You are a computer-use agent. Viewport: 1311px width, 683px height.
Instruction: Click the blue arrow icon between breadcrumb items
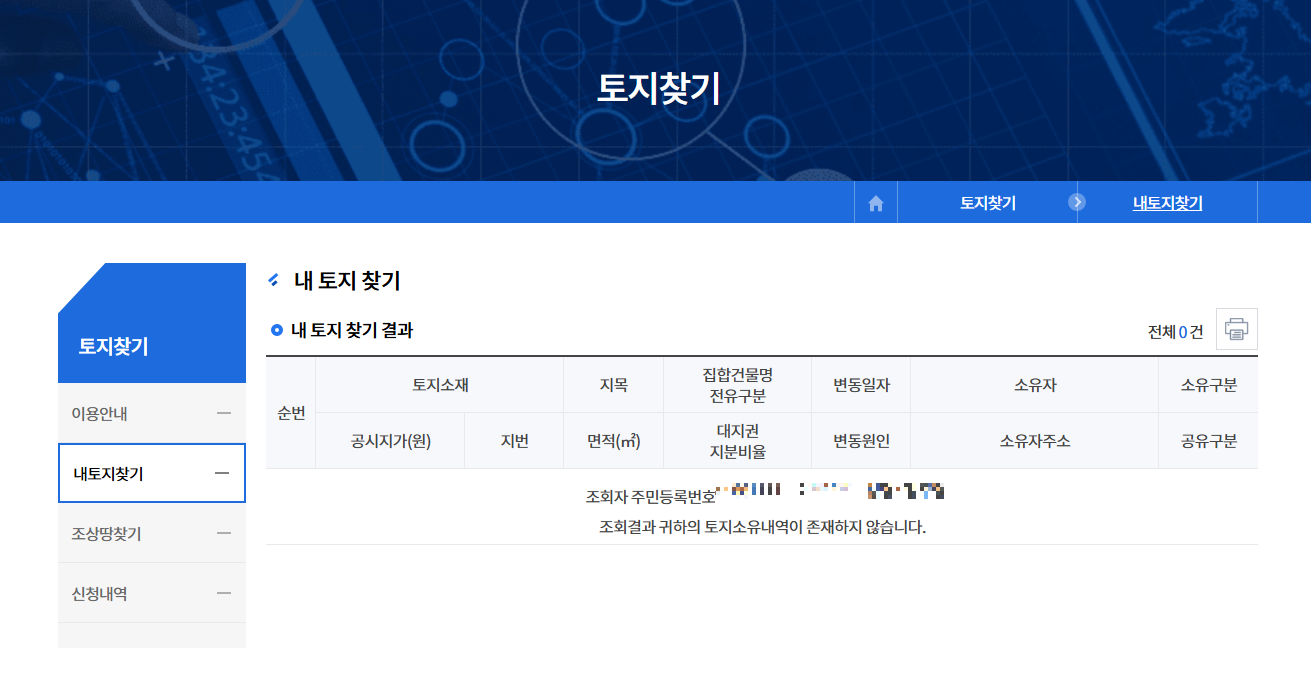[x=1077, y=202]
